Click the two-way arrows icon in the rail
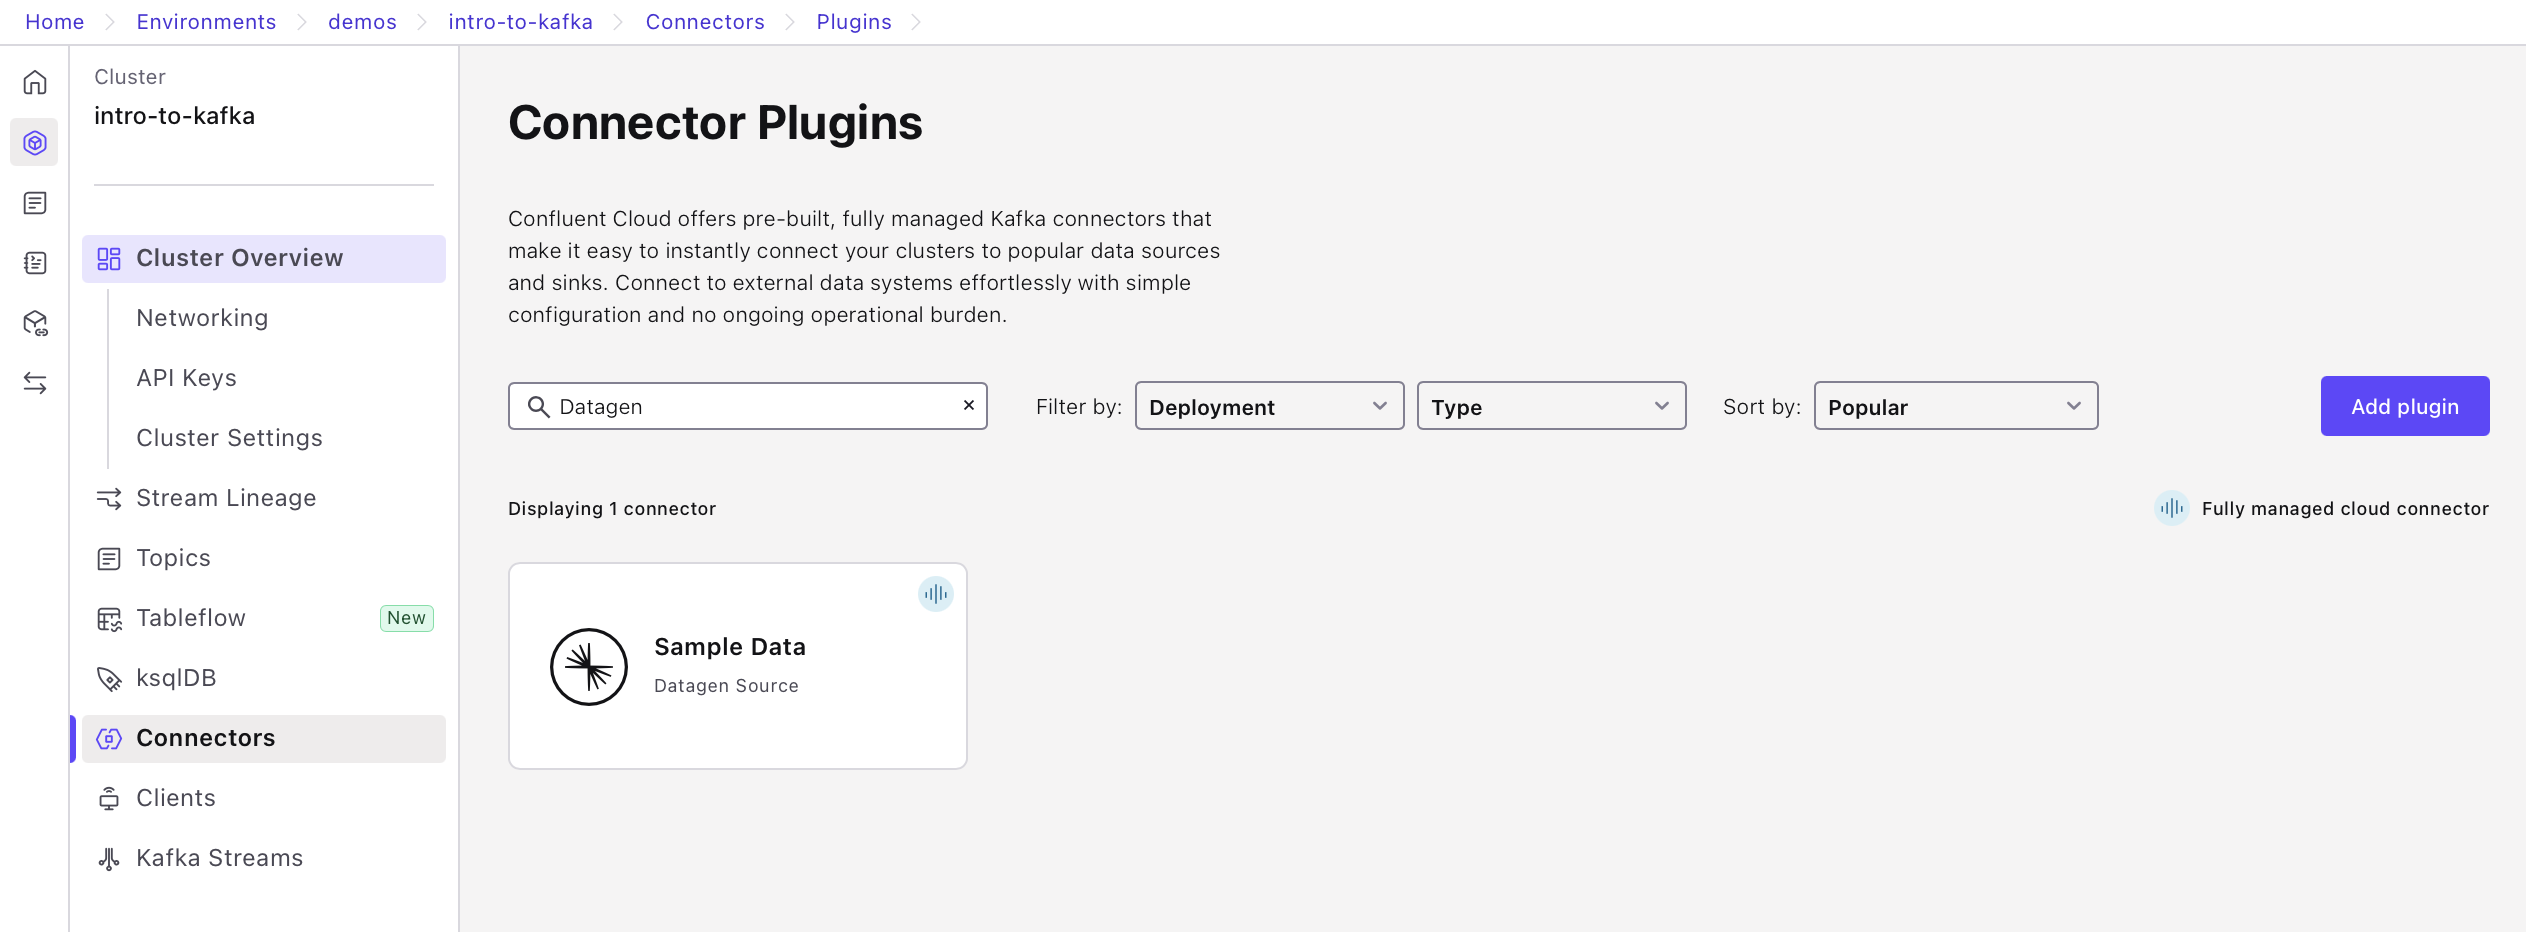 click(x=35, y=383)
